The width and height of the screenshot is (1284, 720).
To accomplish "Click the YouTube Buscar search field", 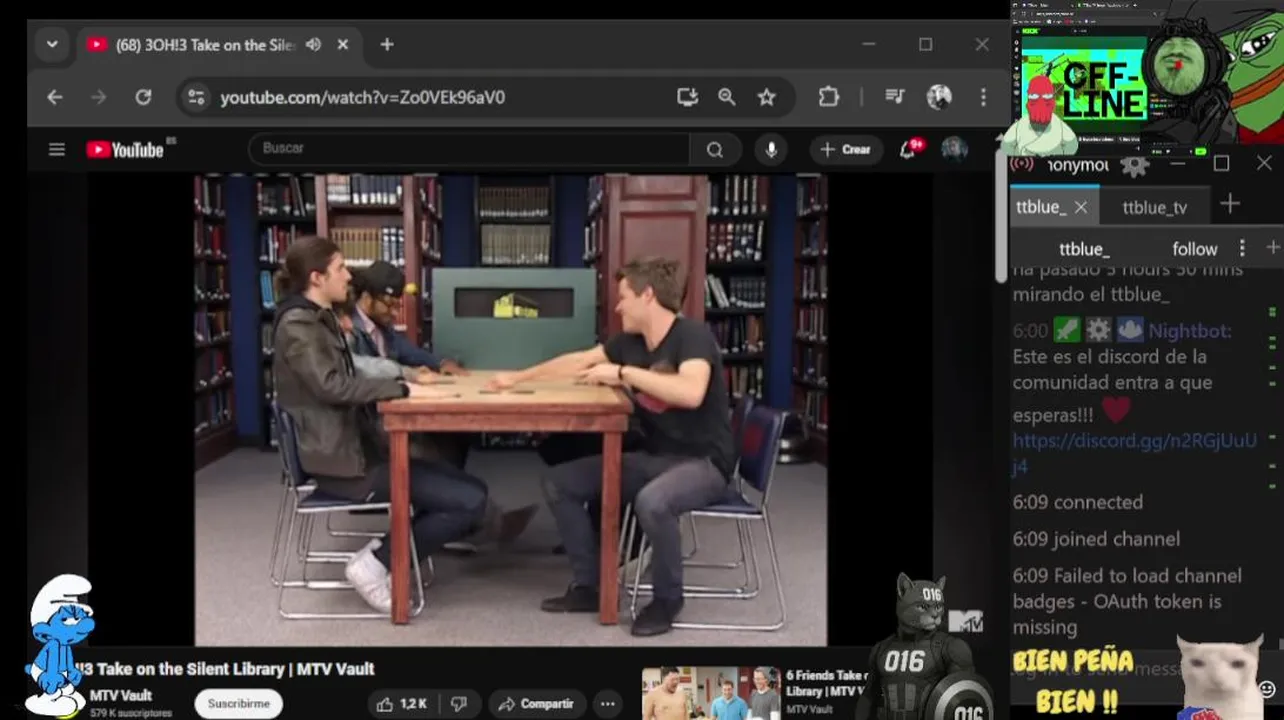I will [468, 149].
